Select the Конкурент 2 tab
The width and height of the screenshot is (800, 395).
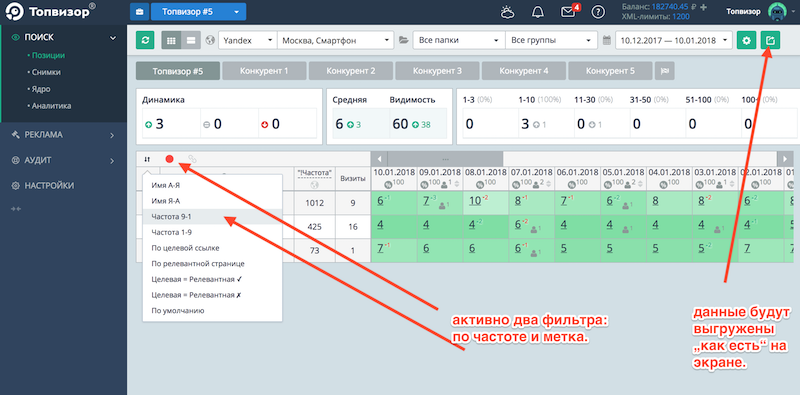pos(351,71)
